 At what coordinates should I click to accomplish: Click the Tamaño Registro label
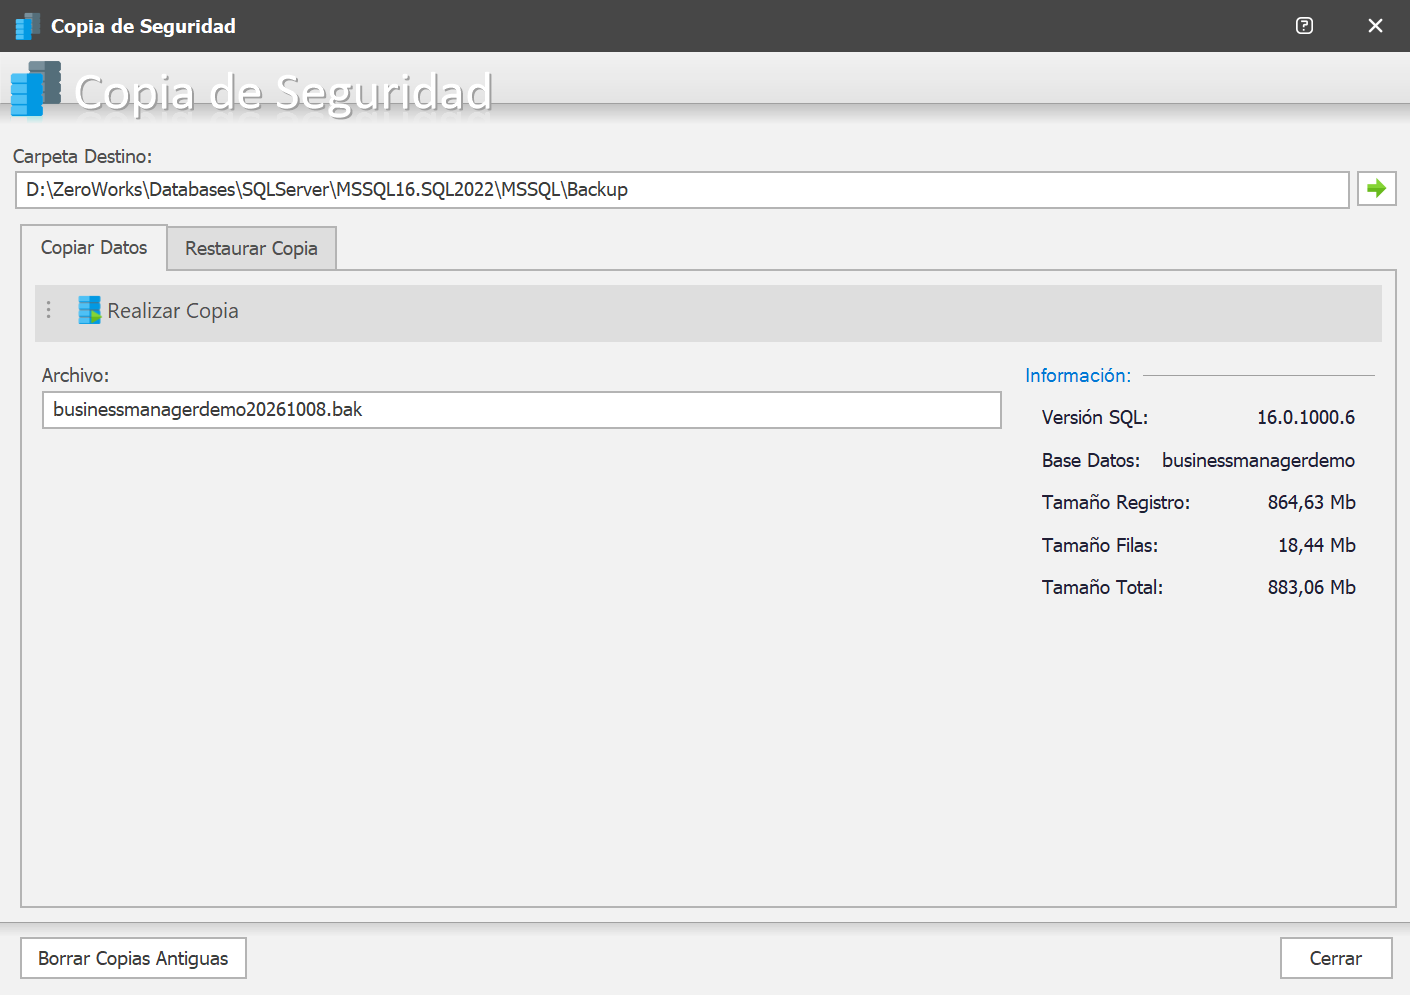(1116, 503)
